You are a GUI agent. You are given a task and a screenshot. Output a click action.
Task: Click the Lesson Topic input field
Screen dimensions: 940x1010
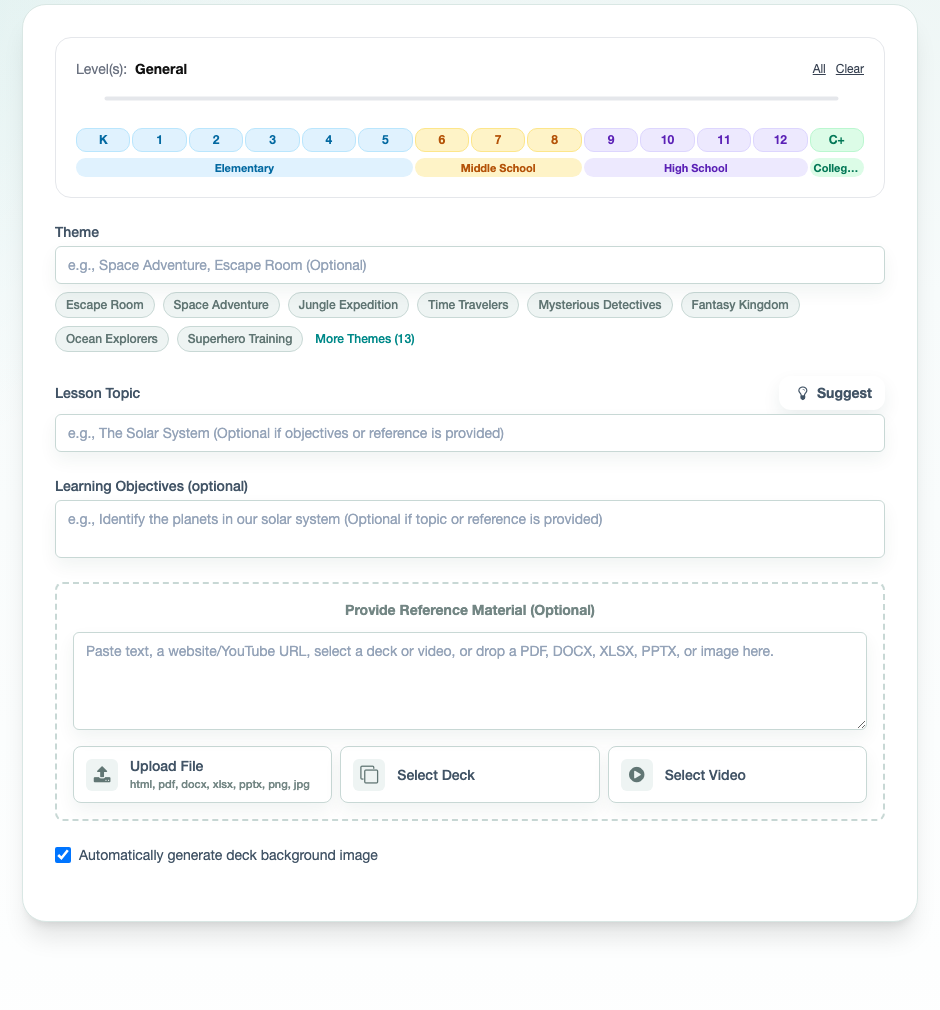470,433
